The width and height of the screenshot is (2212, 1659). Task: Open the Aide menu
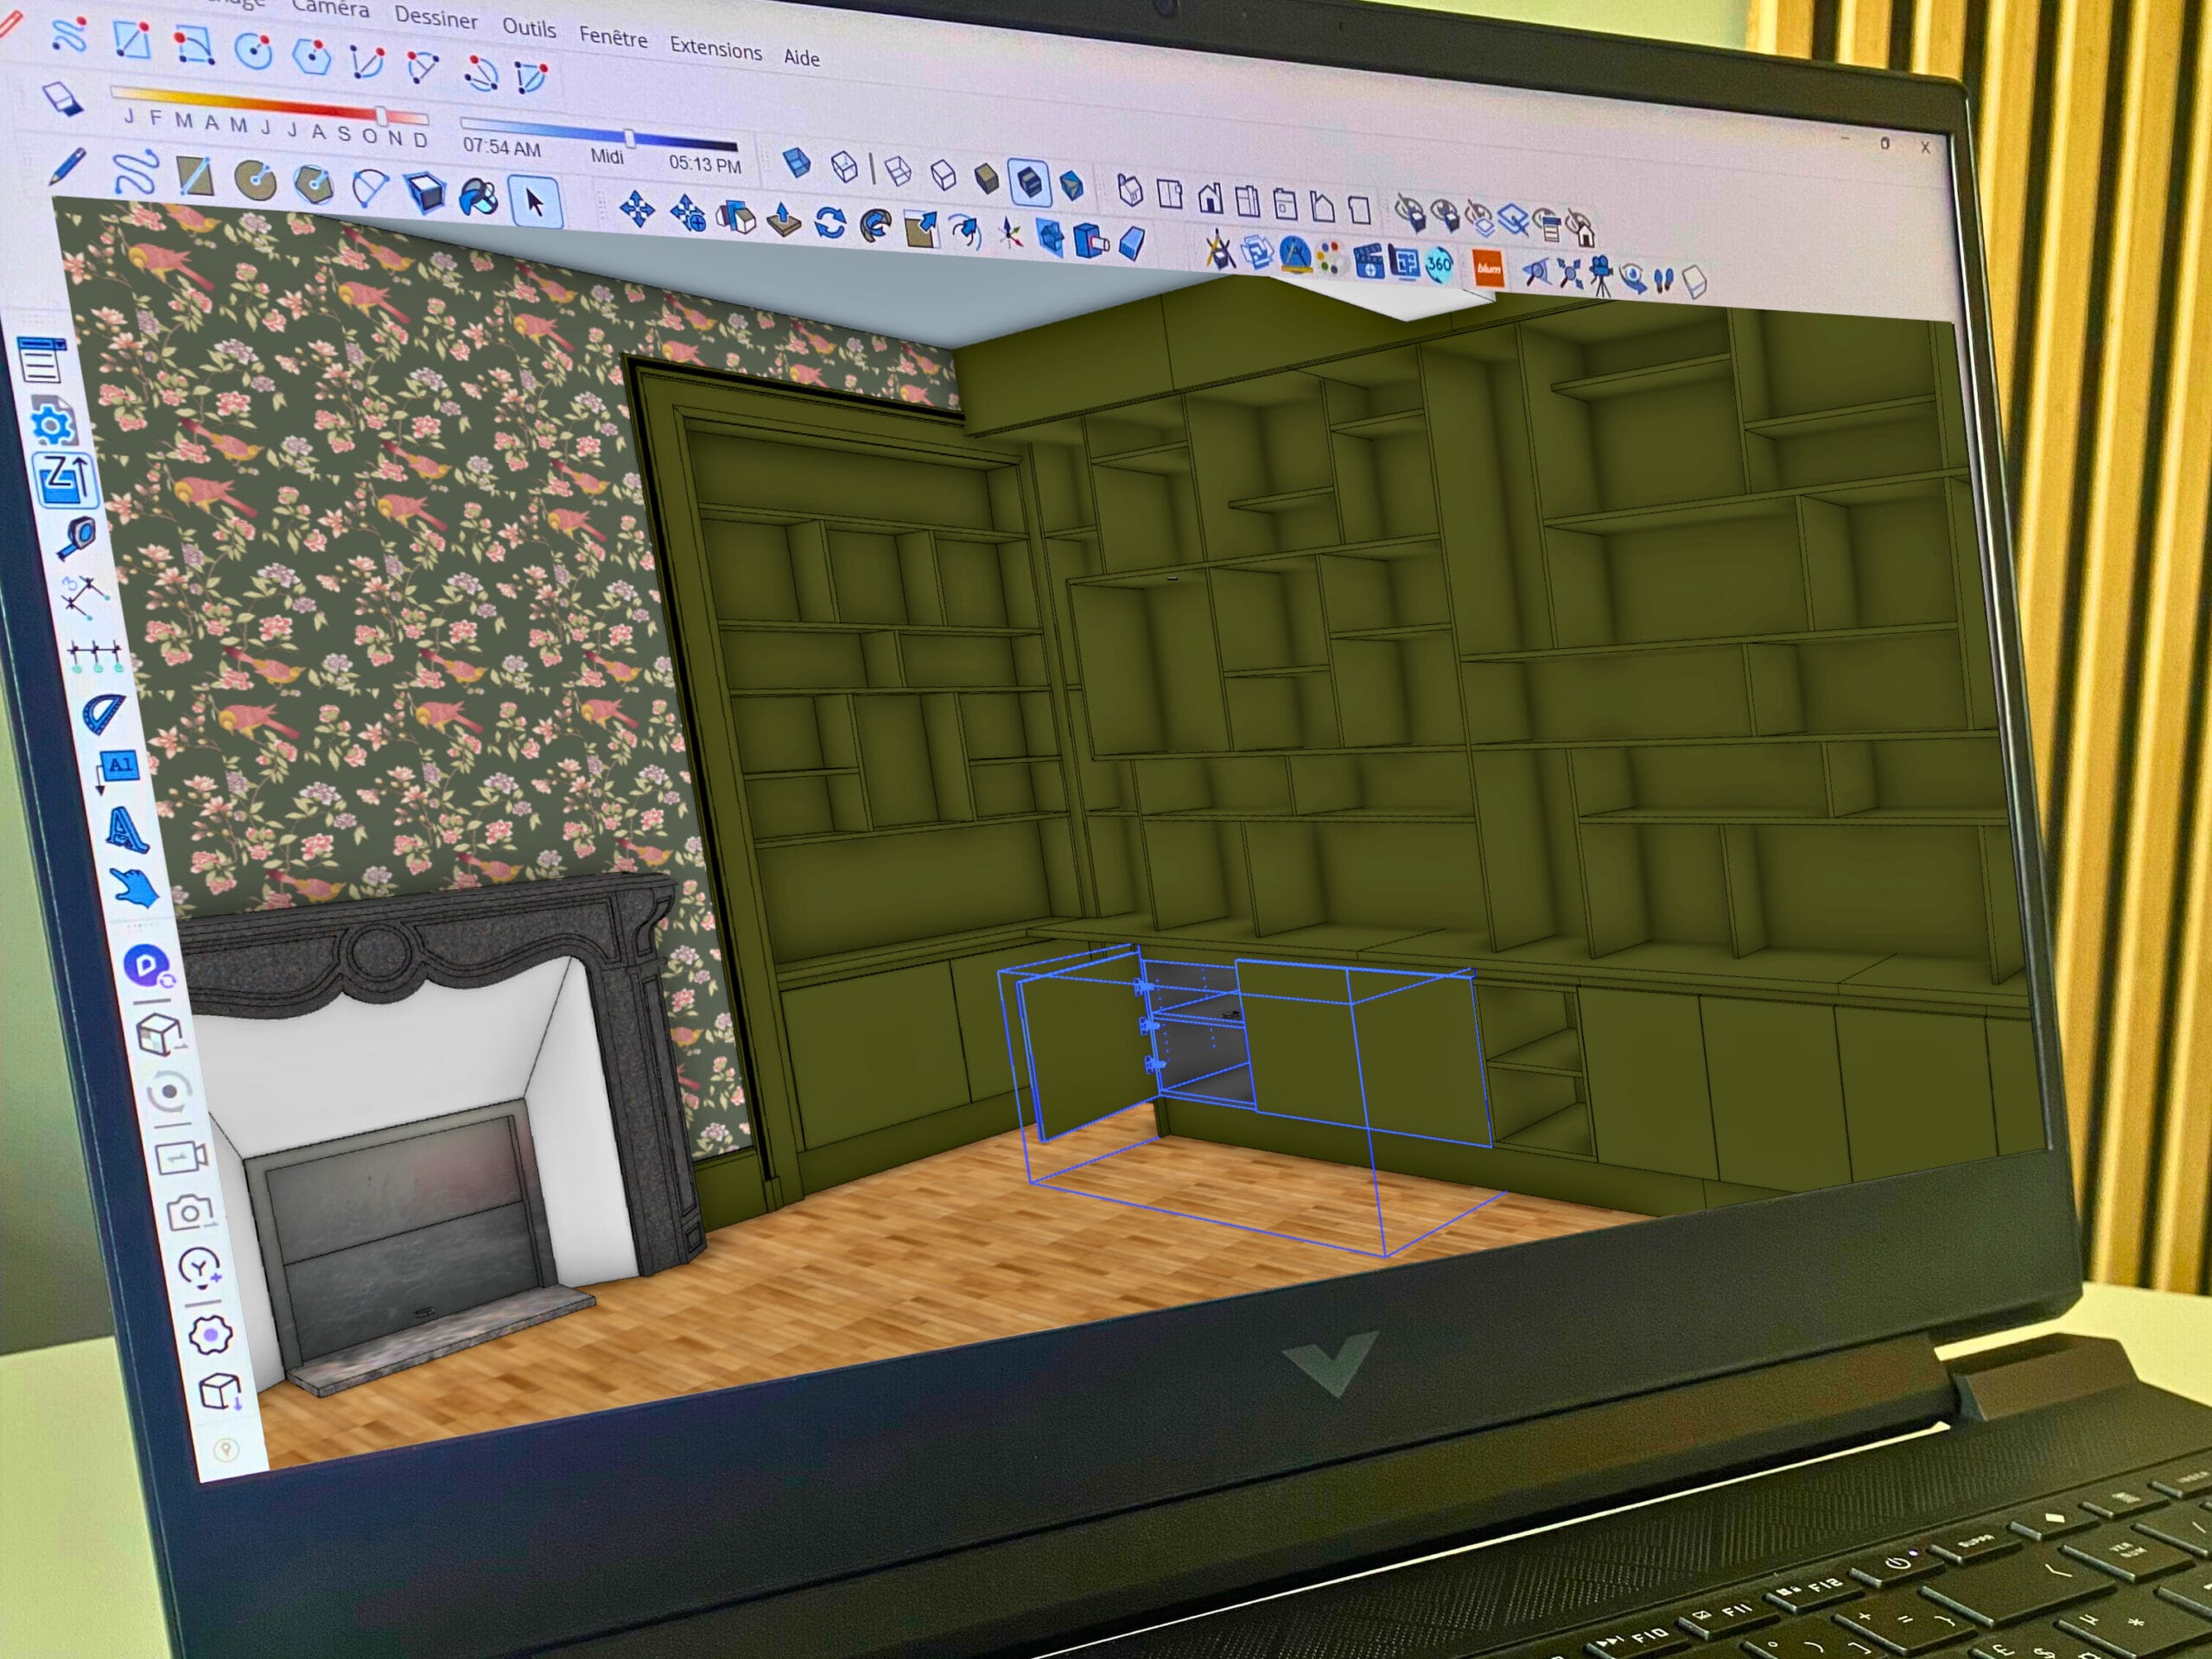[x=801, y=57]
